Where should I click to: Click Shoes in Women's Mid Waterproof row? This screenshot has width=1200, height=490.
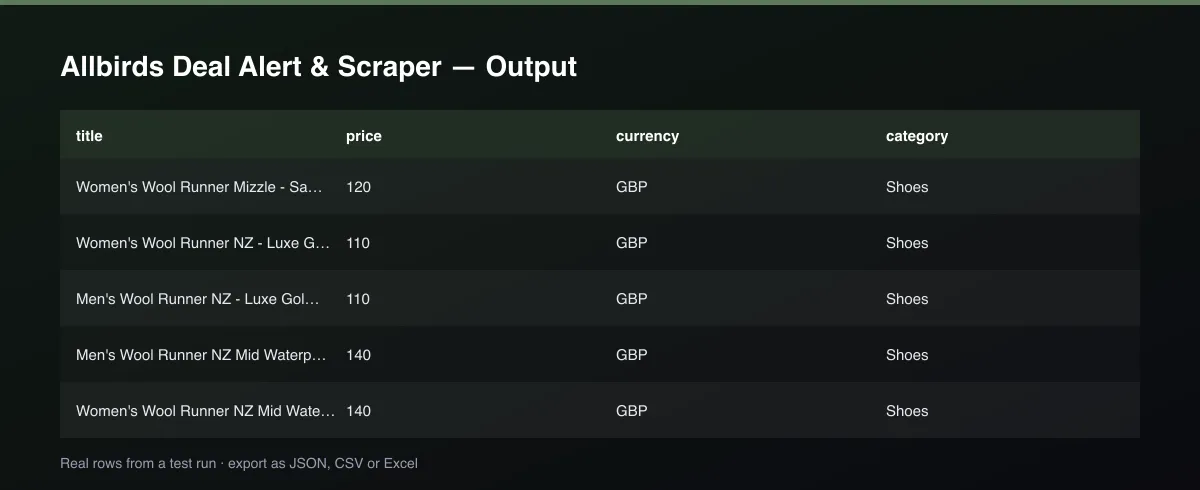[907, 411]
